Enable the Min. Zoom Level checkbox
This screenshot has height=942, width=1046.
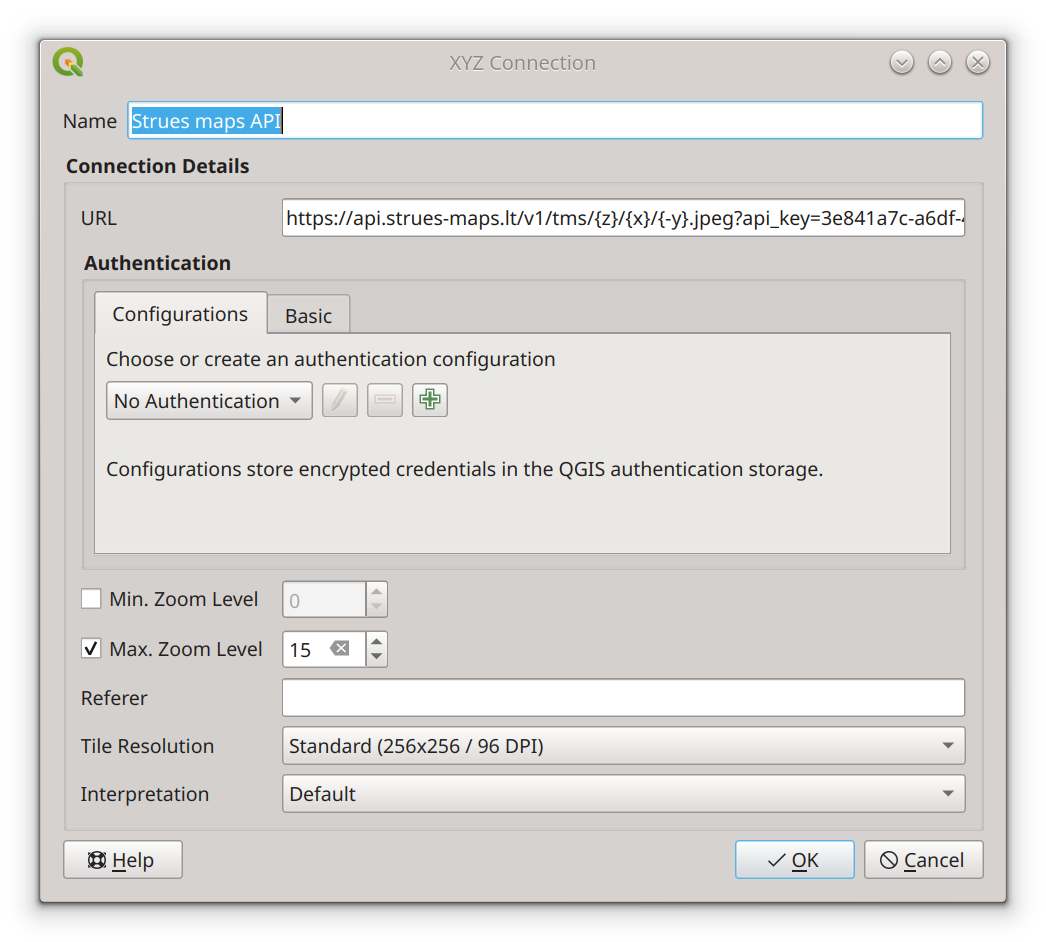point(91,598)
